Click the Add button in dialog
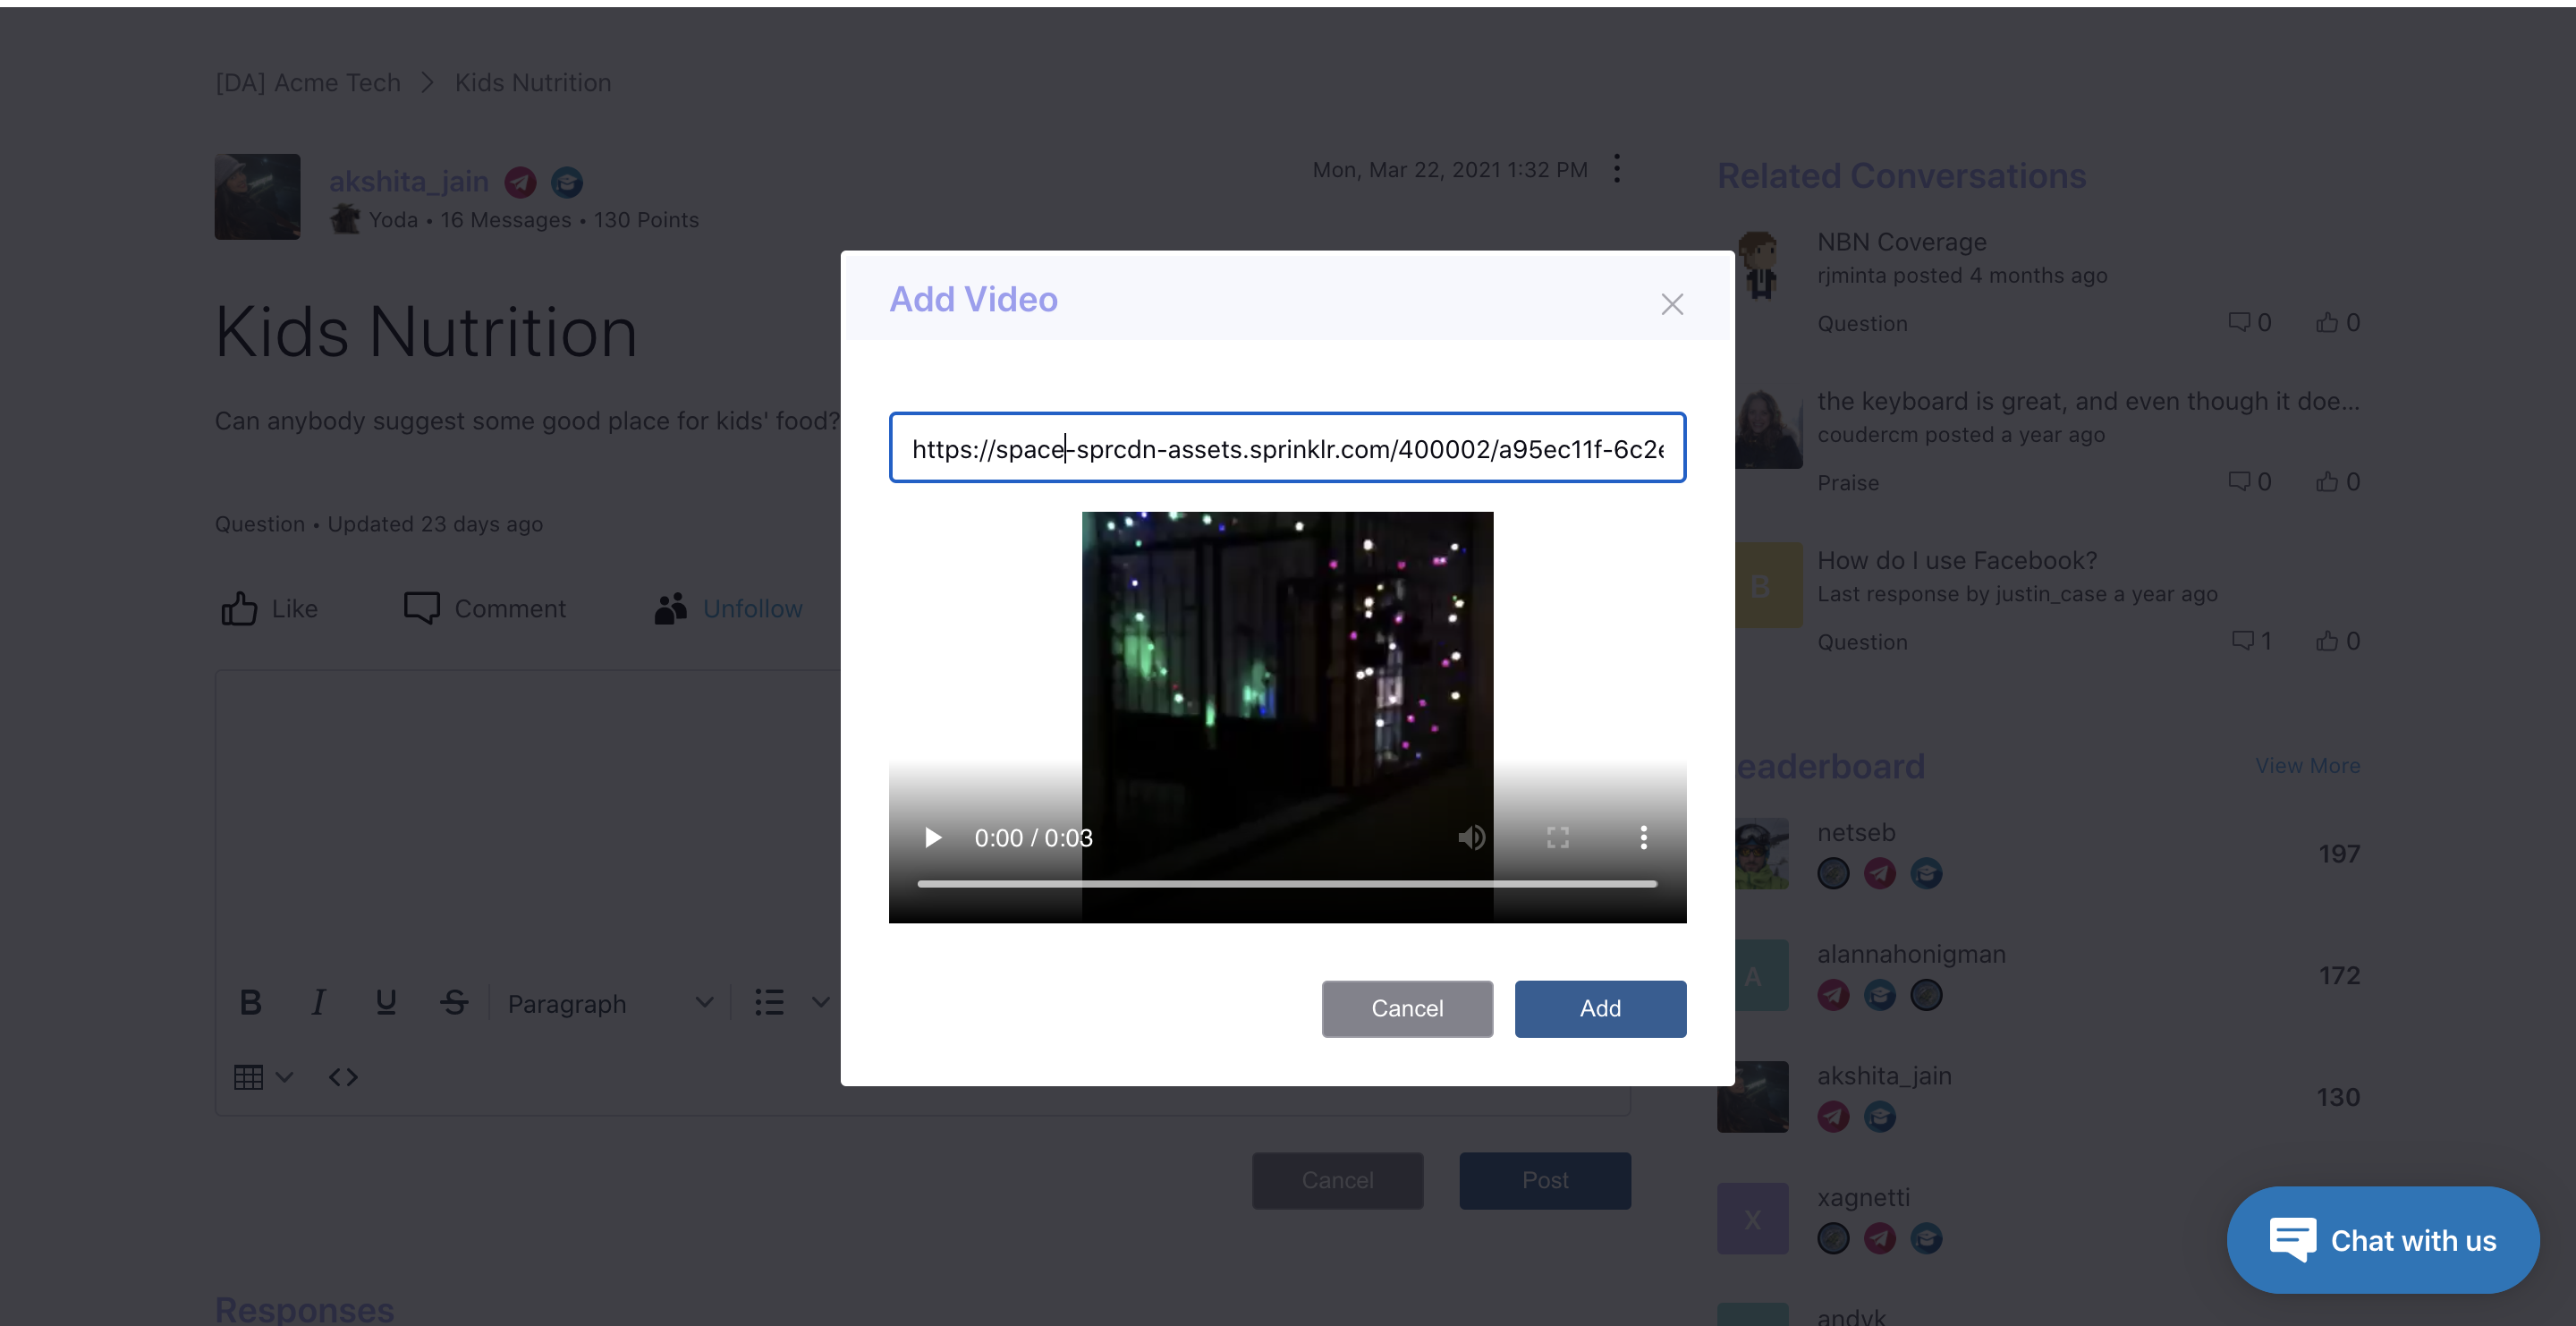This screenshot has width=2576, height=1326. click(x=1600, y=1008)
